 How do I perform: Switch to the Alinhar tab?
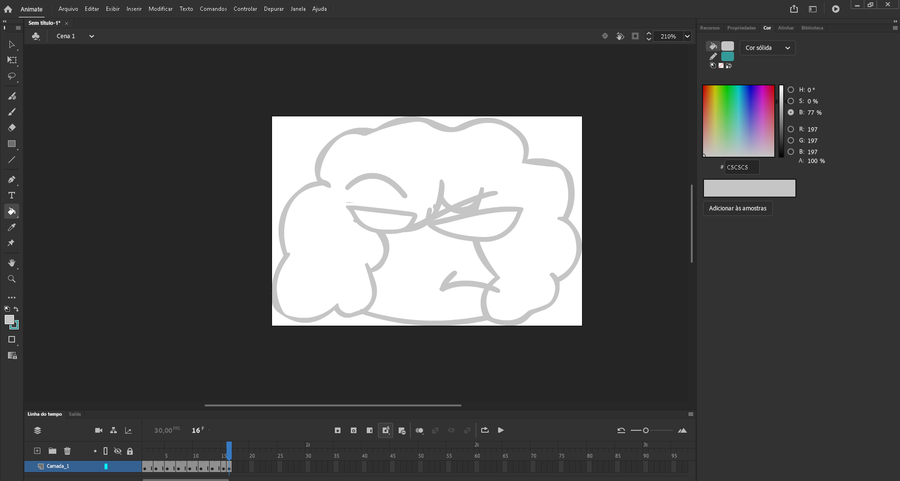(x=786, y=28)
